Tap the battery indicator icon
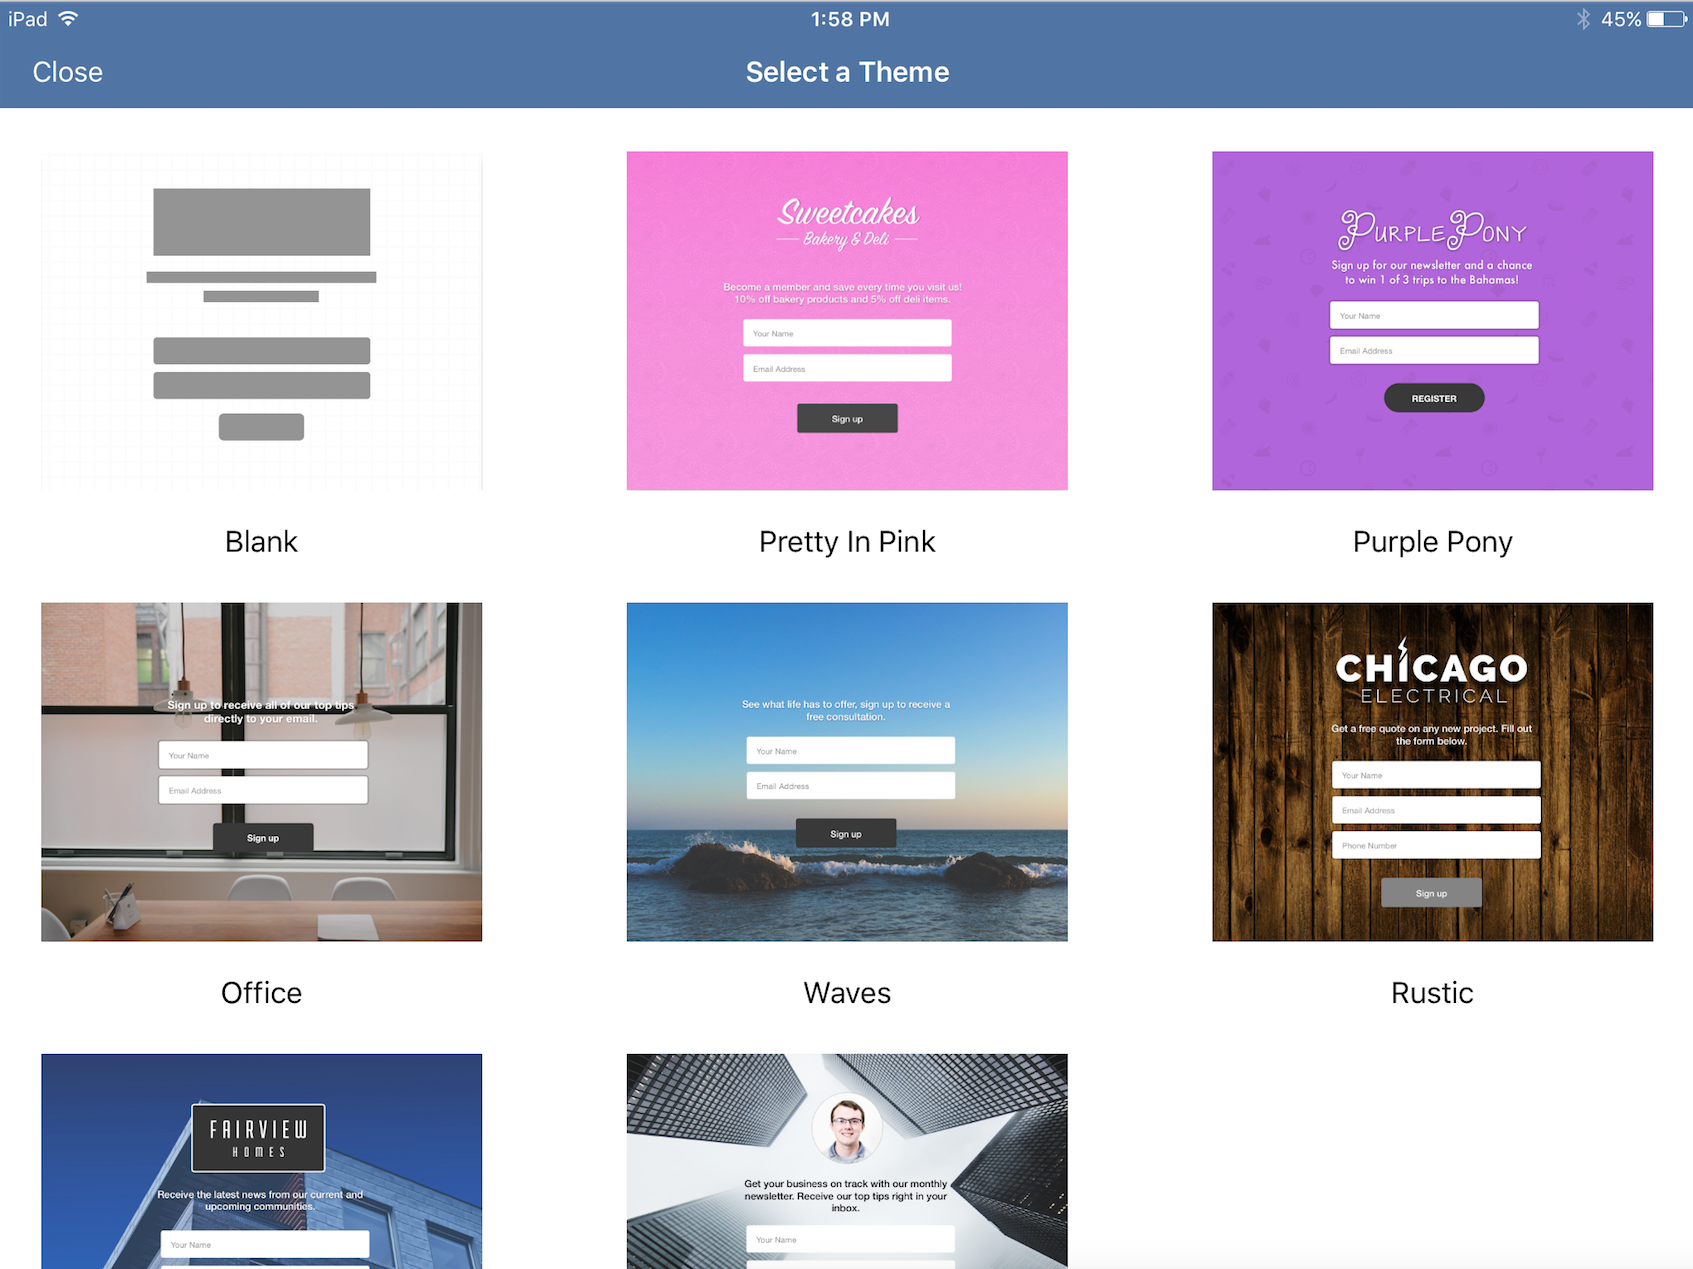Image resolution: width=1693 pixels, height=1269 pixels. coord(1666,19)
